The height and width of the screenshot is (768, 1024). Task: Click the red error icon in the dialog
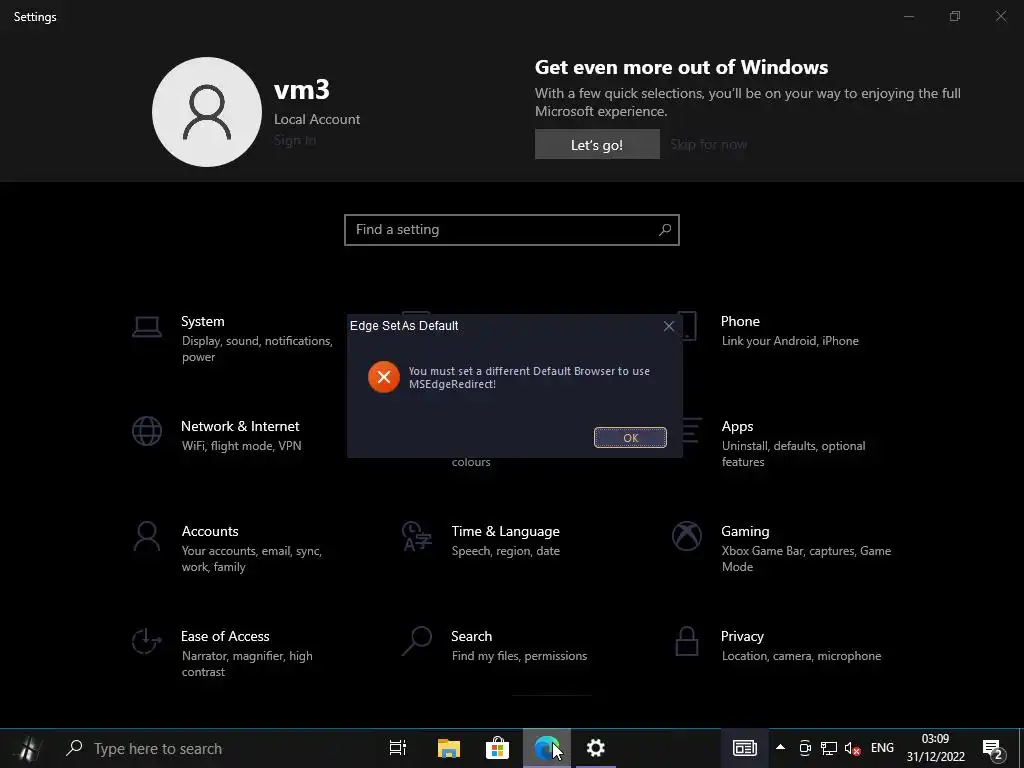click(x=384, y=377)
